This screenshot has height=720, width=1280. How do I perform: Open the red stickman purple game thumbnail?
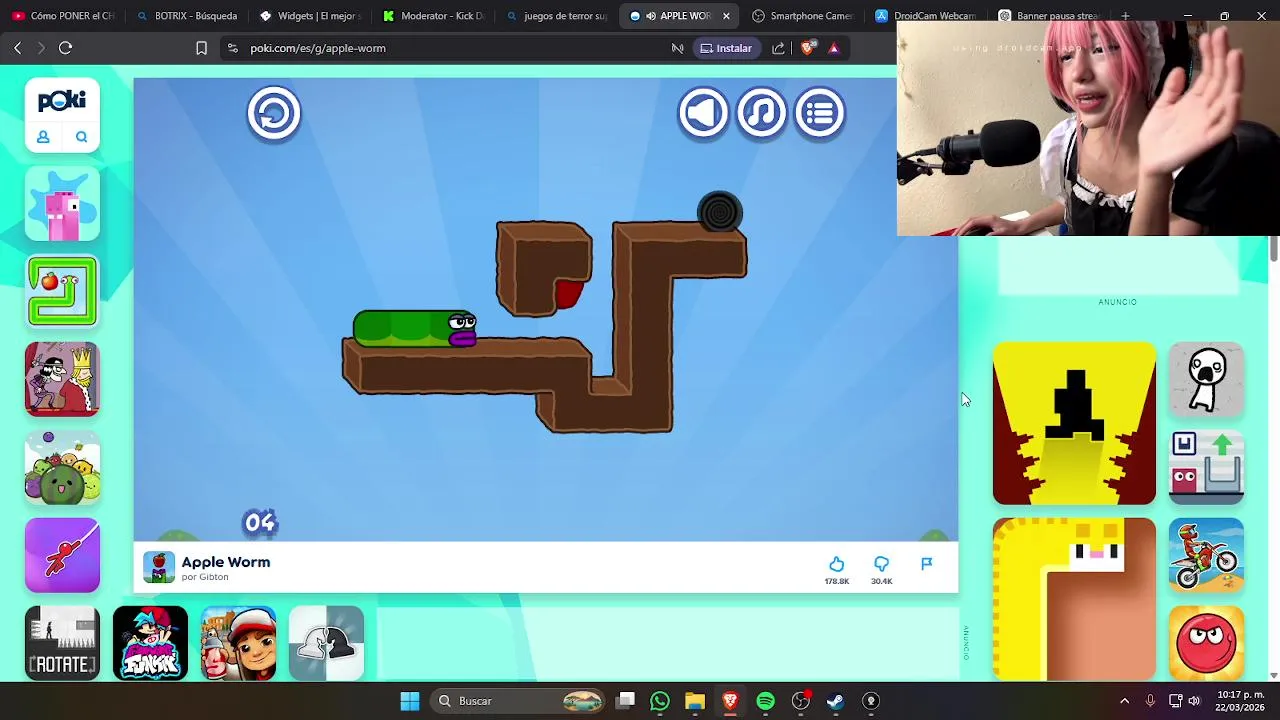click(x=62, y=556)
